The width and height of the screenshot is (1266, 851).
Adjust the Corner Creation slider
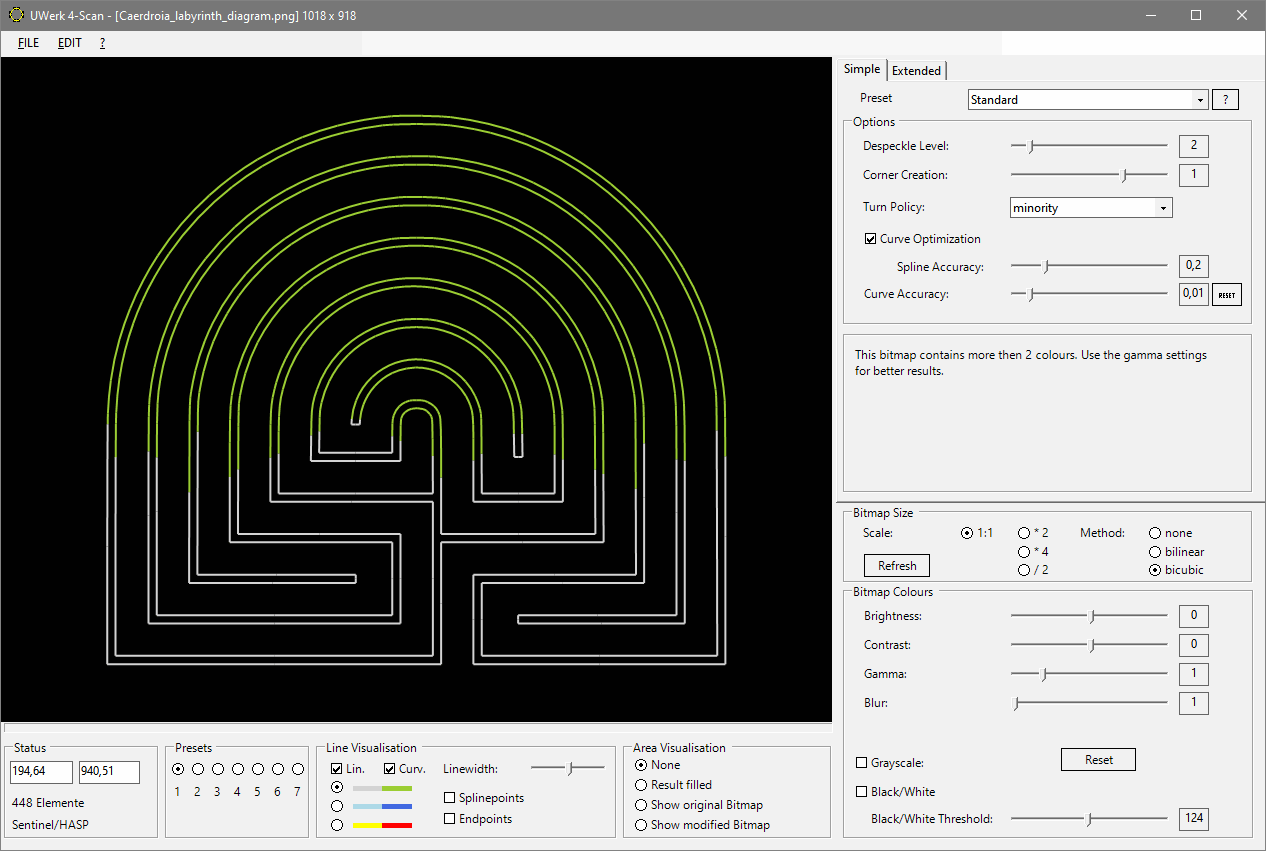1089,175
